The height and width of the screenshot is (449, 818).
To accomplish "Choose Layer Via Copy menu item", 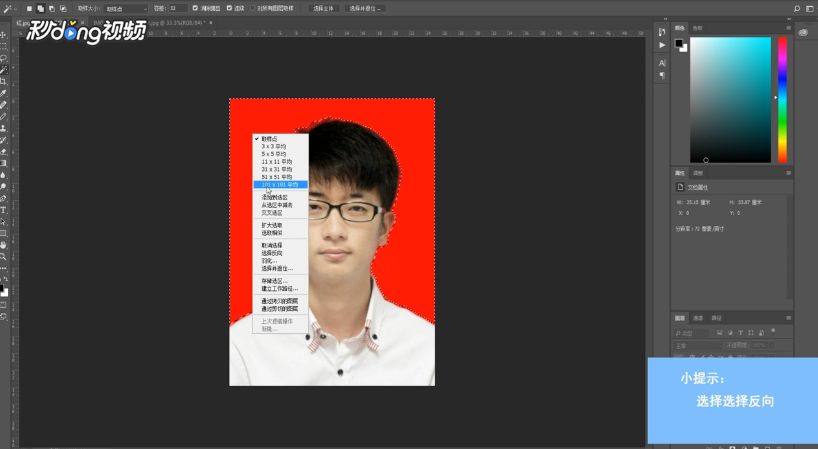I will (x=280, y=301).
